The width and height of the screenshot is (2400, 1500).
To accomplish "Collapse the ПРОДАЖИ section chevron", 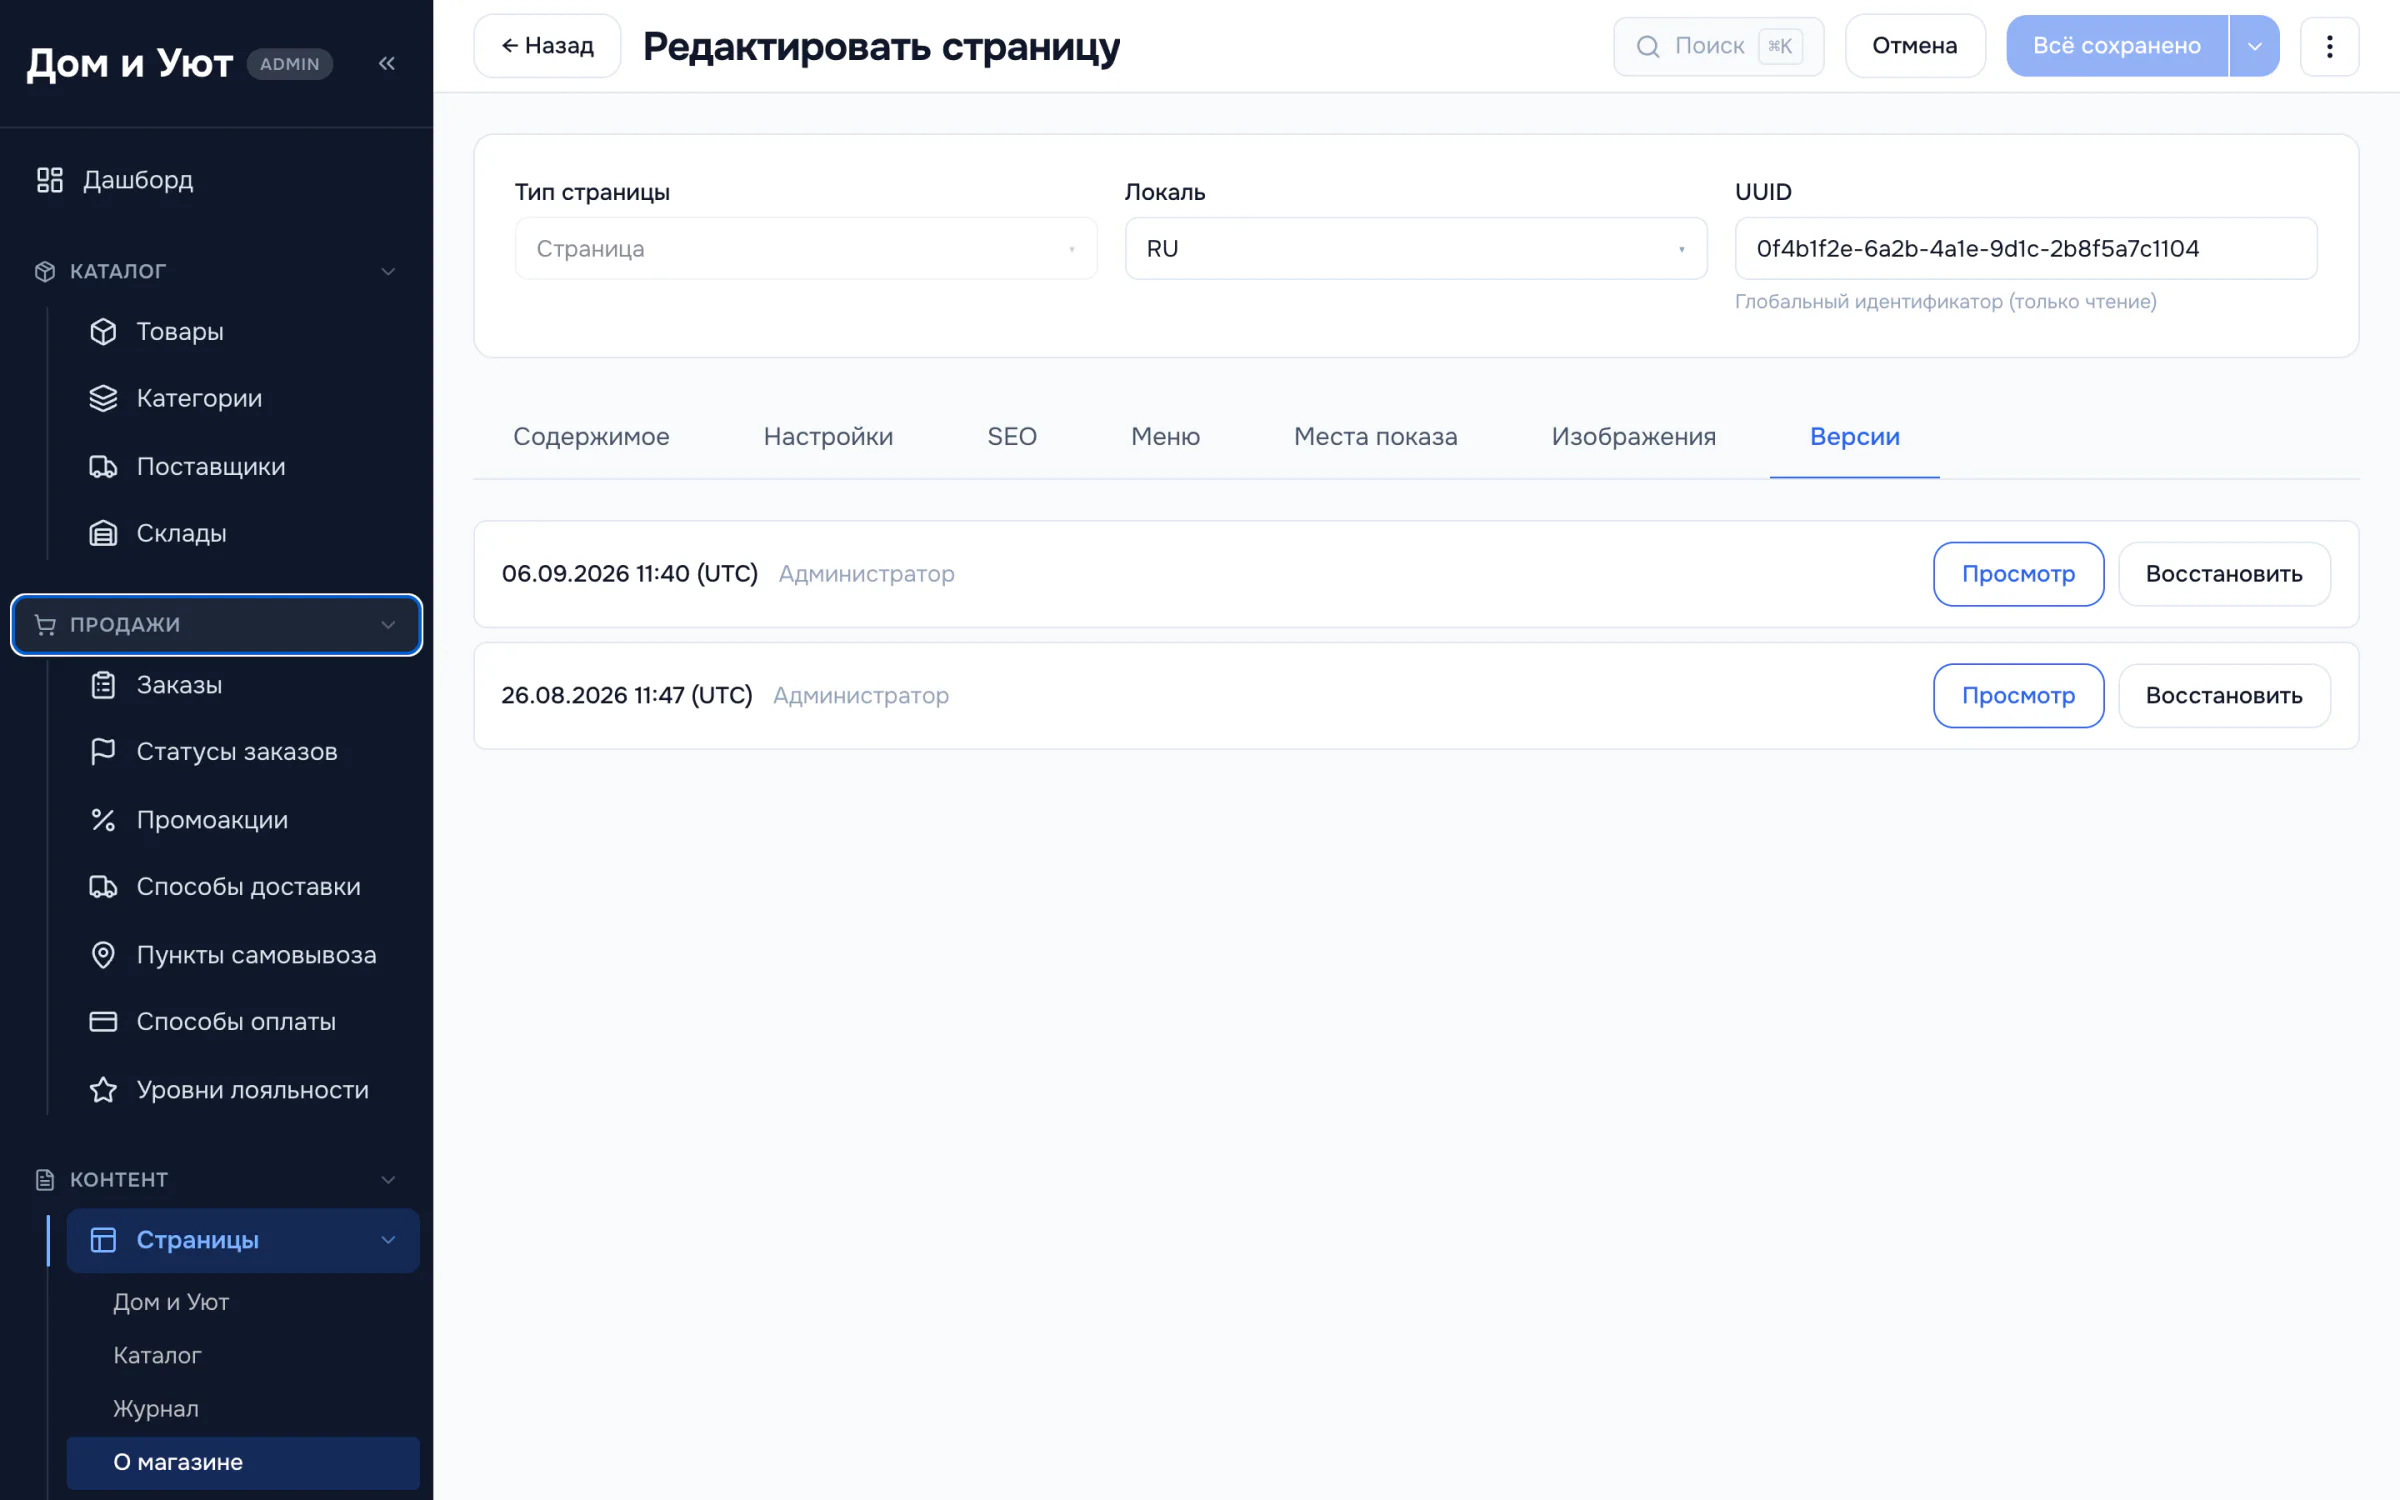I will [x=388, y=625].
